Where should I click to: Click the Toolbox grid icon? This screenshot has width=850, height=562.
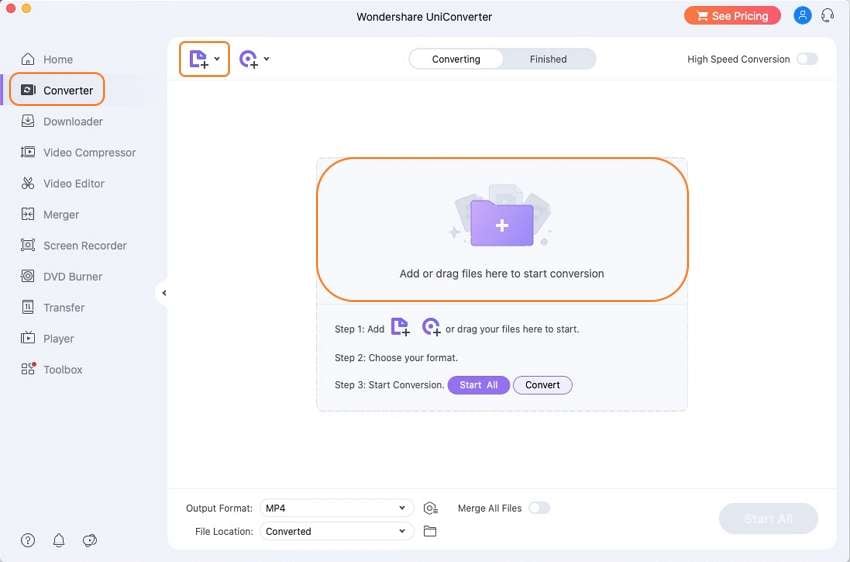(x=28, y=369)
